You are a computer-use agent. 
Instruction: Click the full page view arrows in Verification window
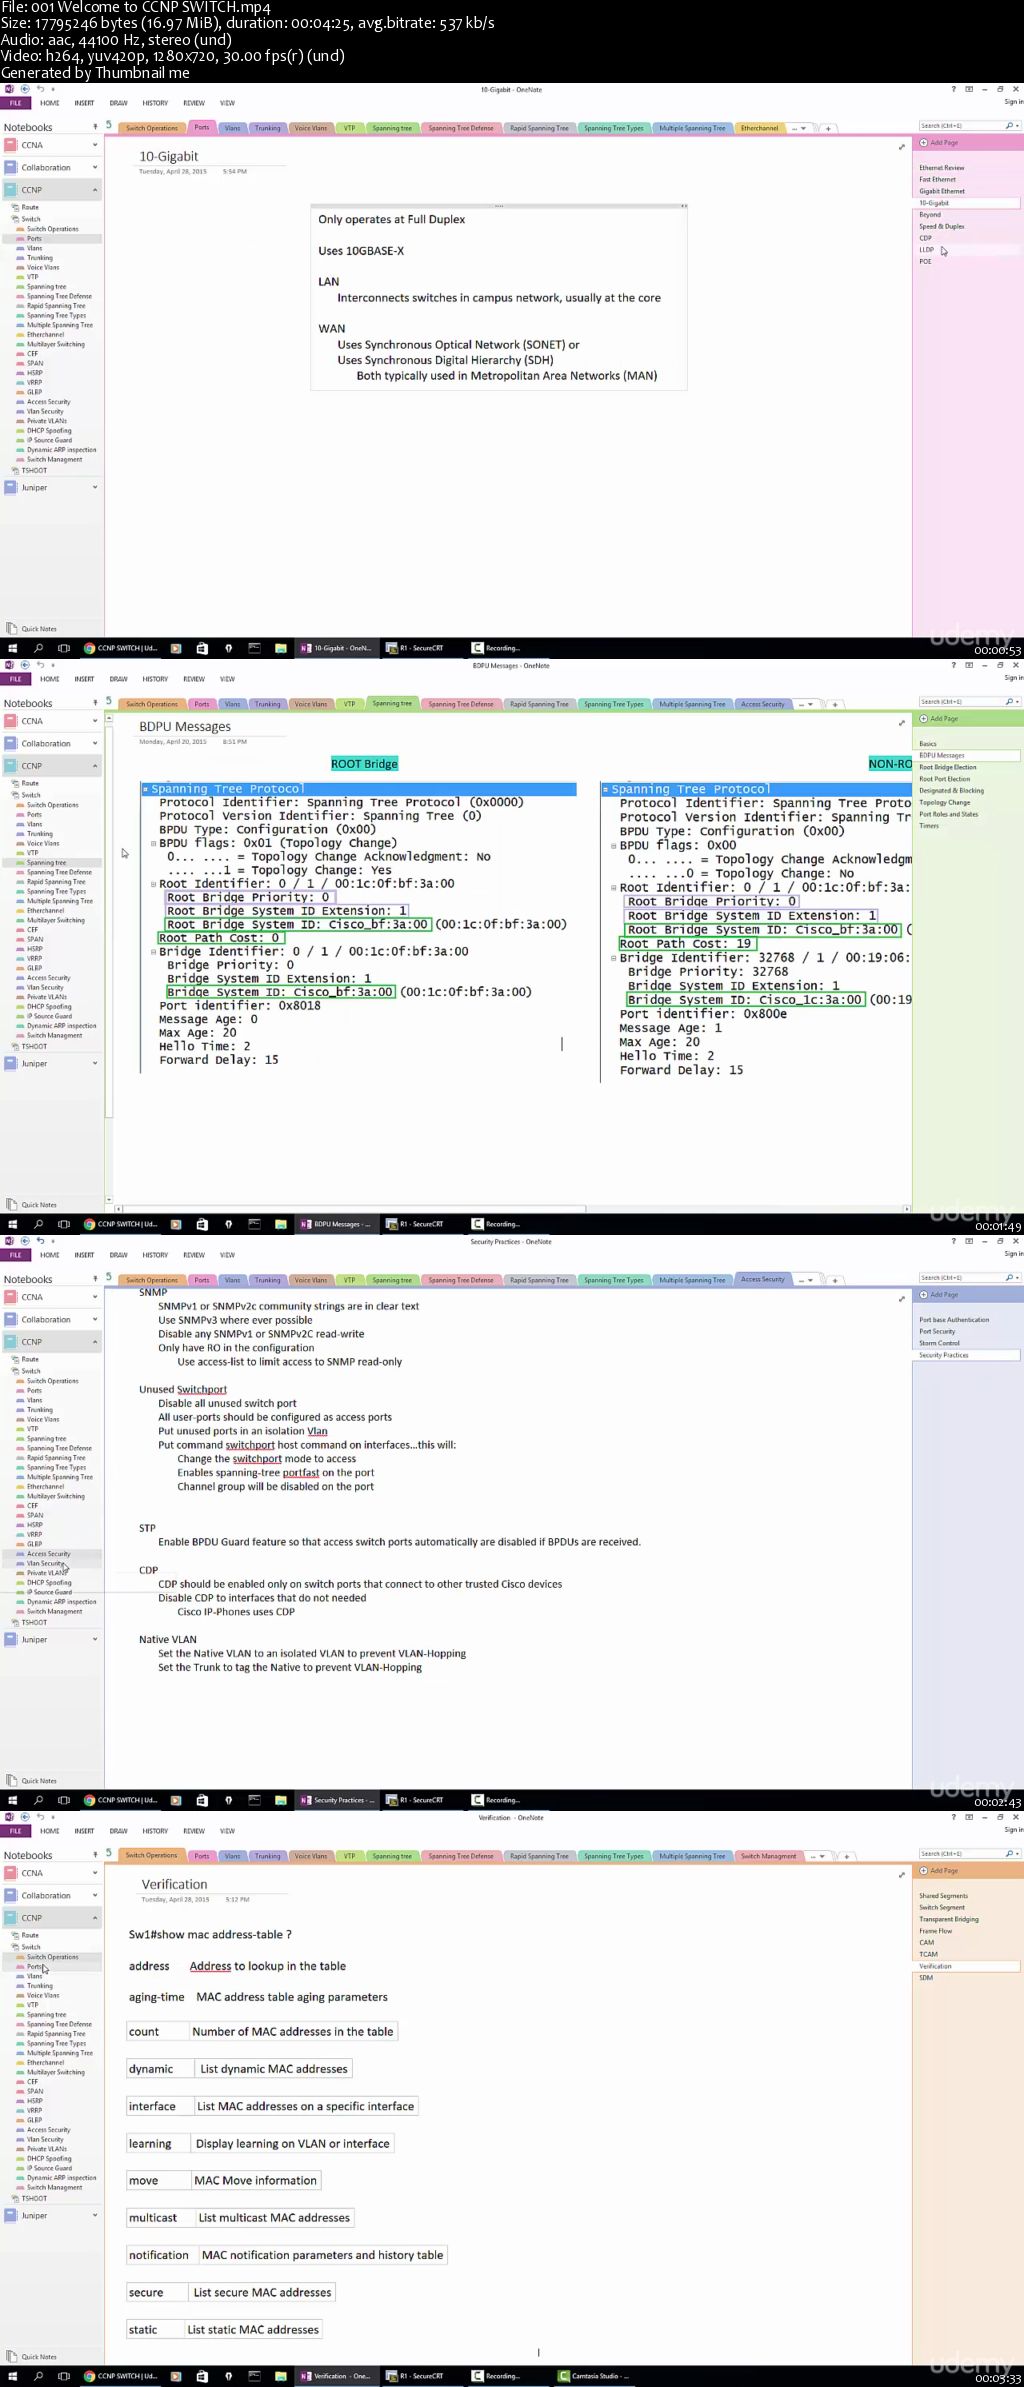[902, 1875]
